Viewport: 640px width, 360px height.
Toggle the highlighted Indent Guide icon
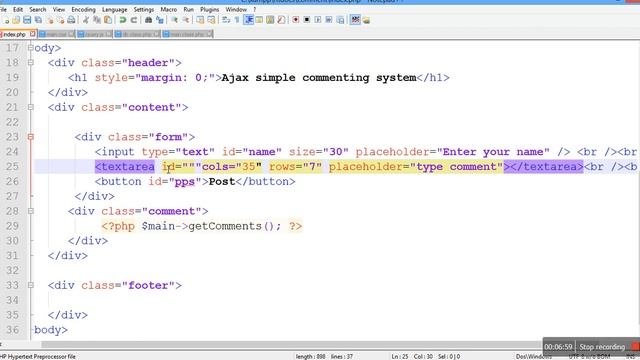pos(248,20)
